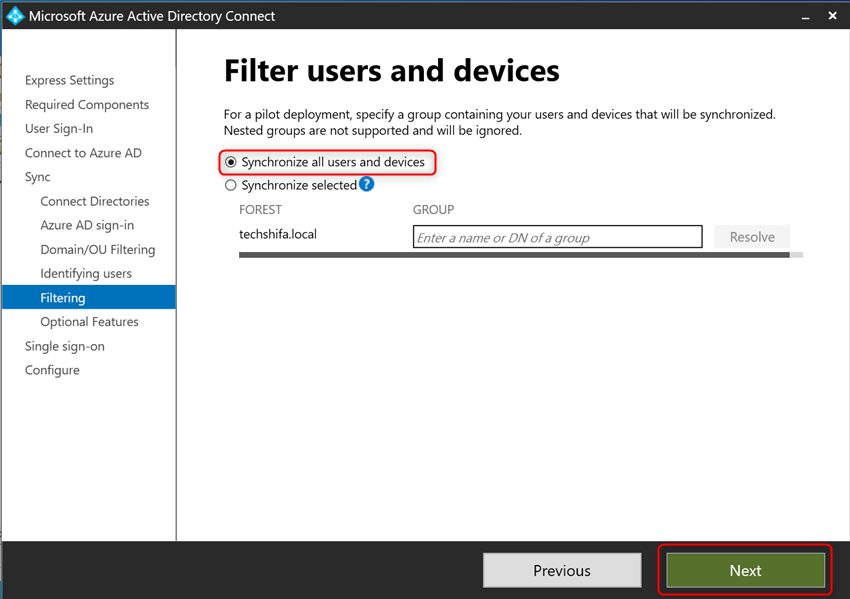Click the Previous button
The image size is (850, 599).
pos(562,570)
